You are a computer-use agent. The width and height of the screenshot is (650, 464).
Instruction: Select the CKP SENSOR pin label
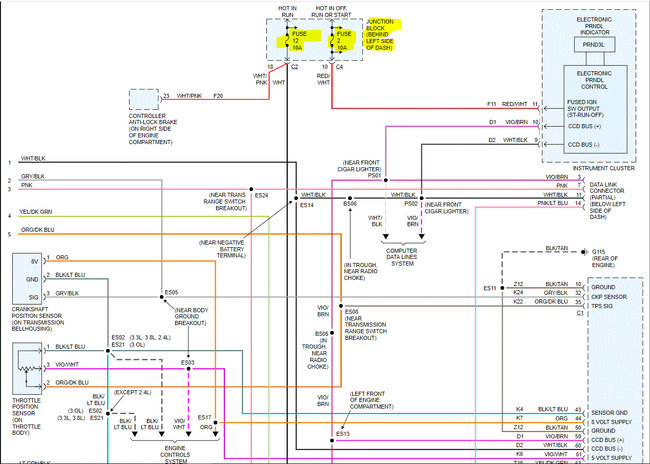pyautogui.click(x=609, y=297)
